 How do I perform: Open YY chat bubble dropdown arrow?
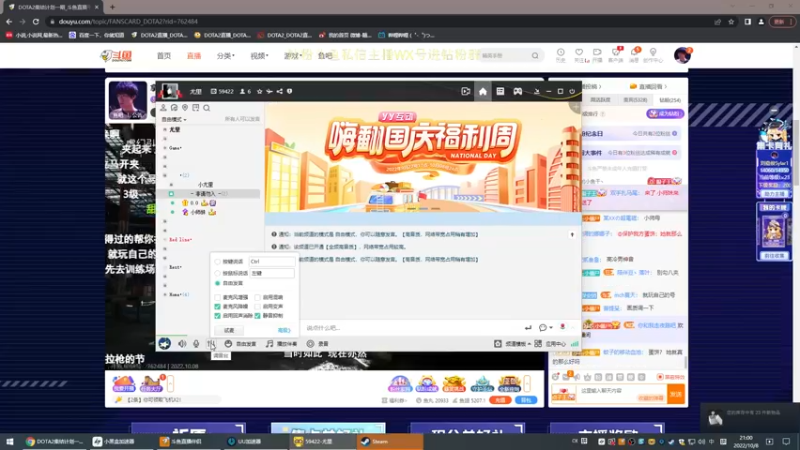[551, 328]
